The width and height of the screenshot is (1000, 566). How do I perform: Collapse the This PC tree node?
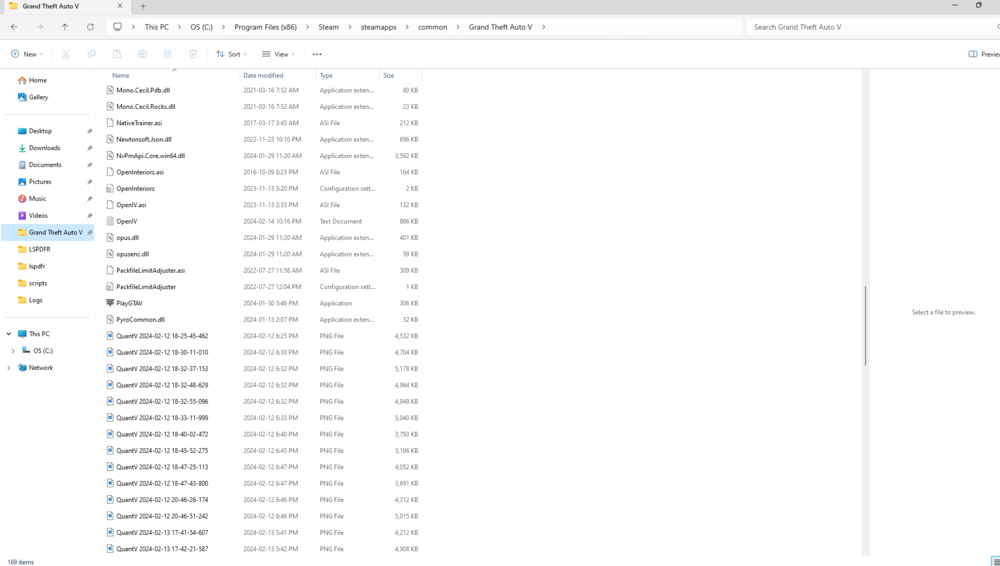(x=8, y=334)
